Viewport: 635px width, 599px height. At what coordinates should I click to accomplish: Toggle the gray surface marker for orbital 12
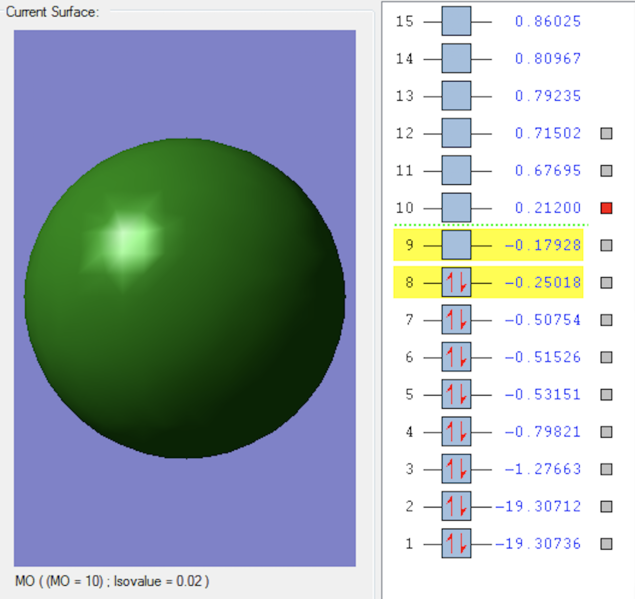point(606,133)
